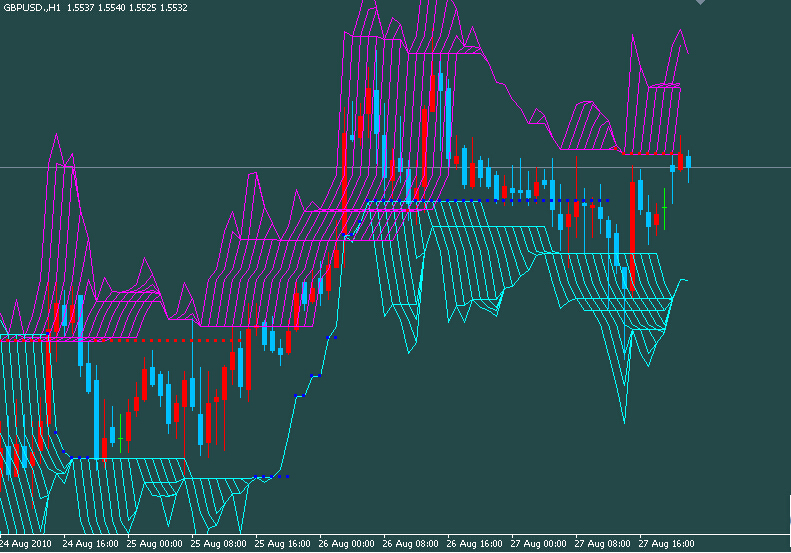Select the 27 Aug 00:00 time label

[x=538, y=543]
